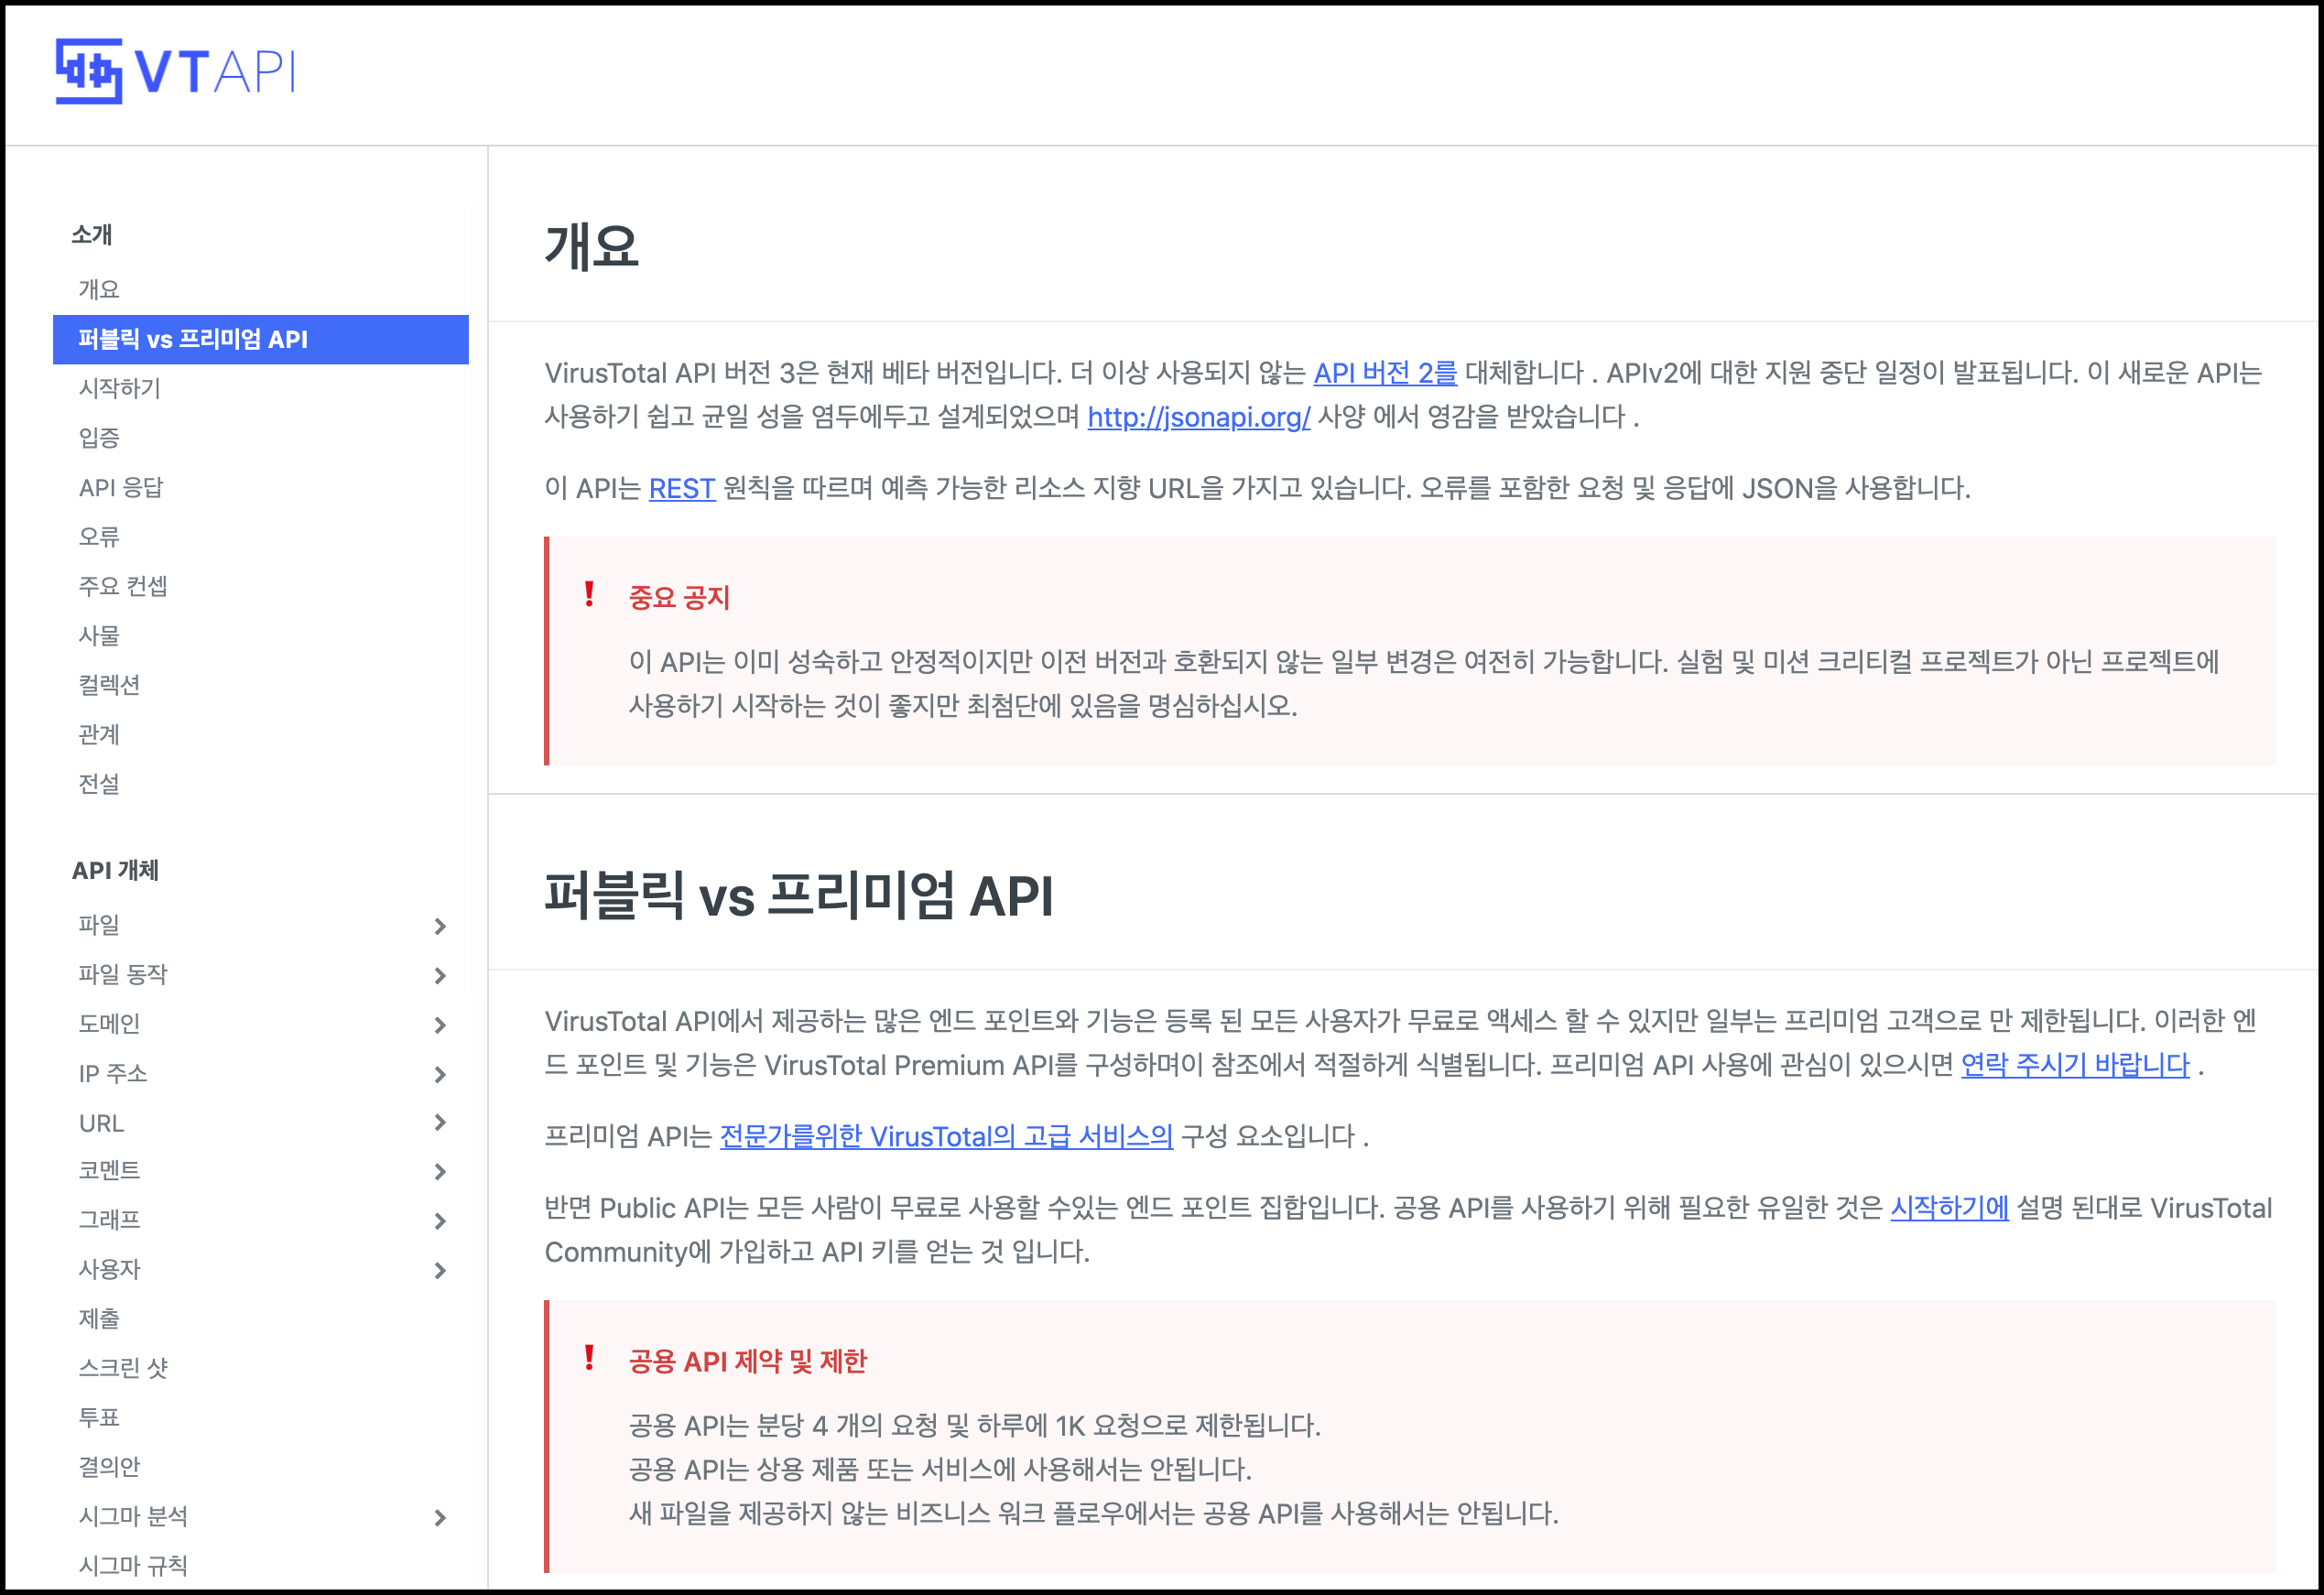
Task: Follow the http://jsonapi.org/ link
Action: [1198, 417]
